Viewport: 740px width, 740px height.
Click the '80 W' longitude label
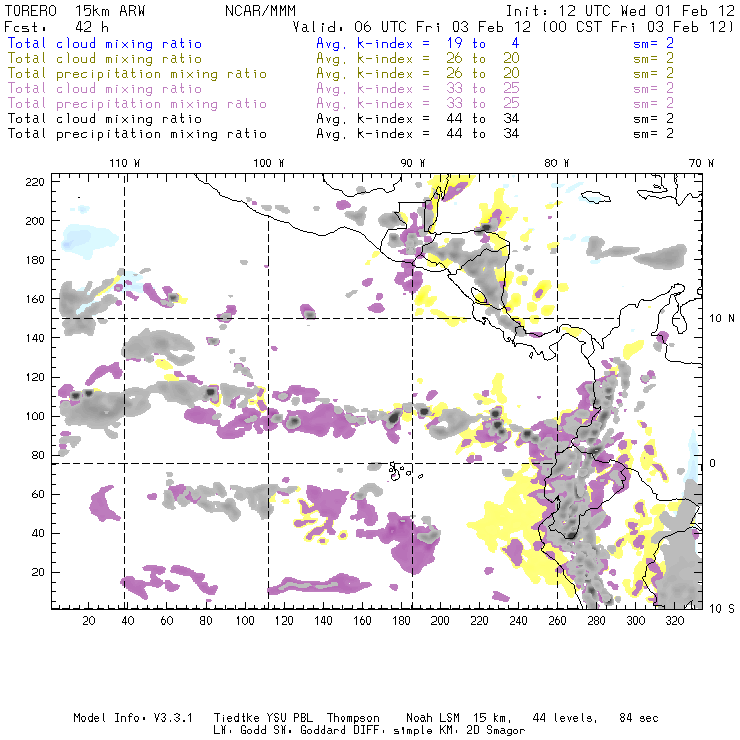[556, 163]
